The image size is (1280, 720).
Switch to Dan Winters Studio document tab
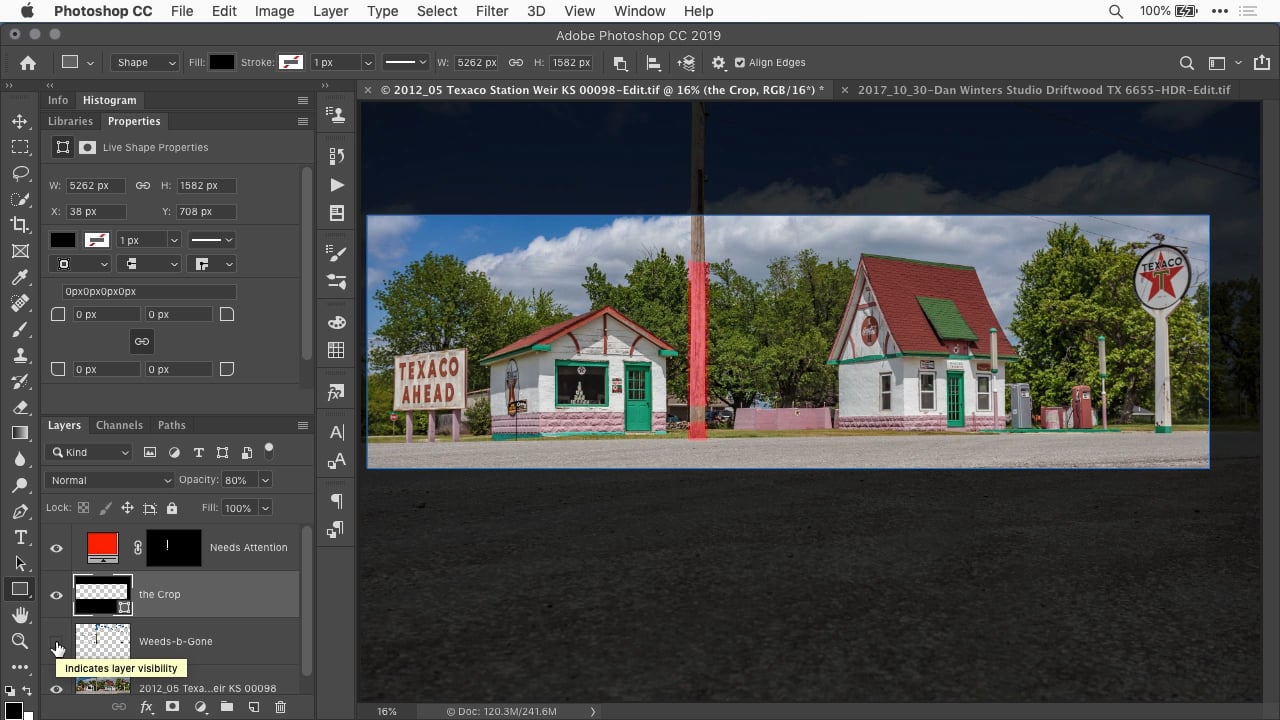tap(1044, 89)
